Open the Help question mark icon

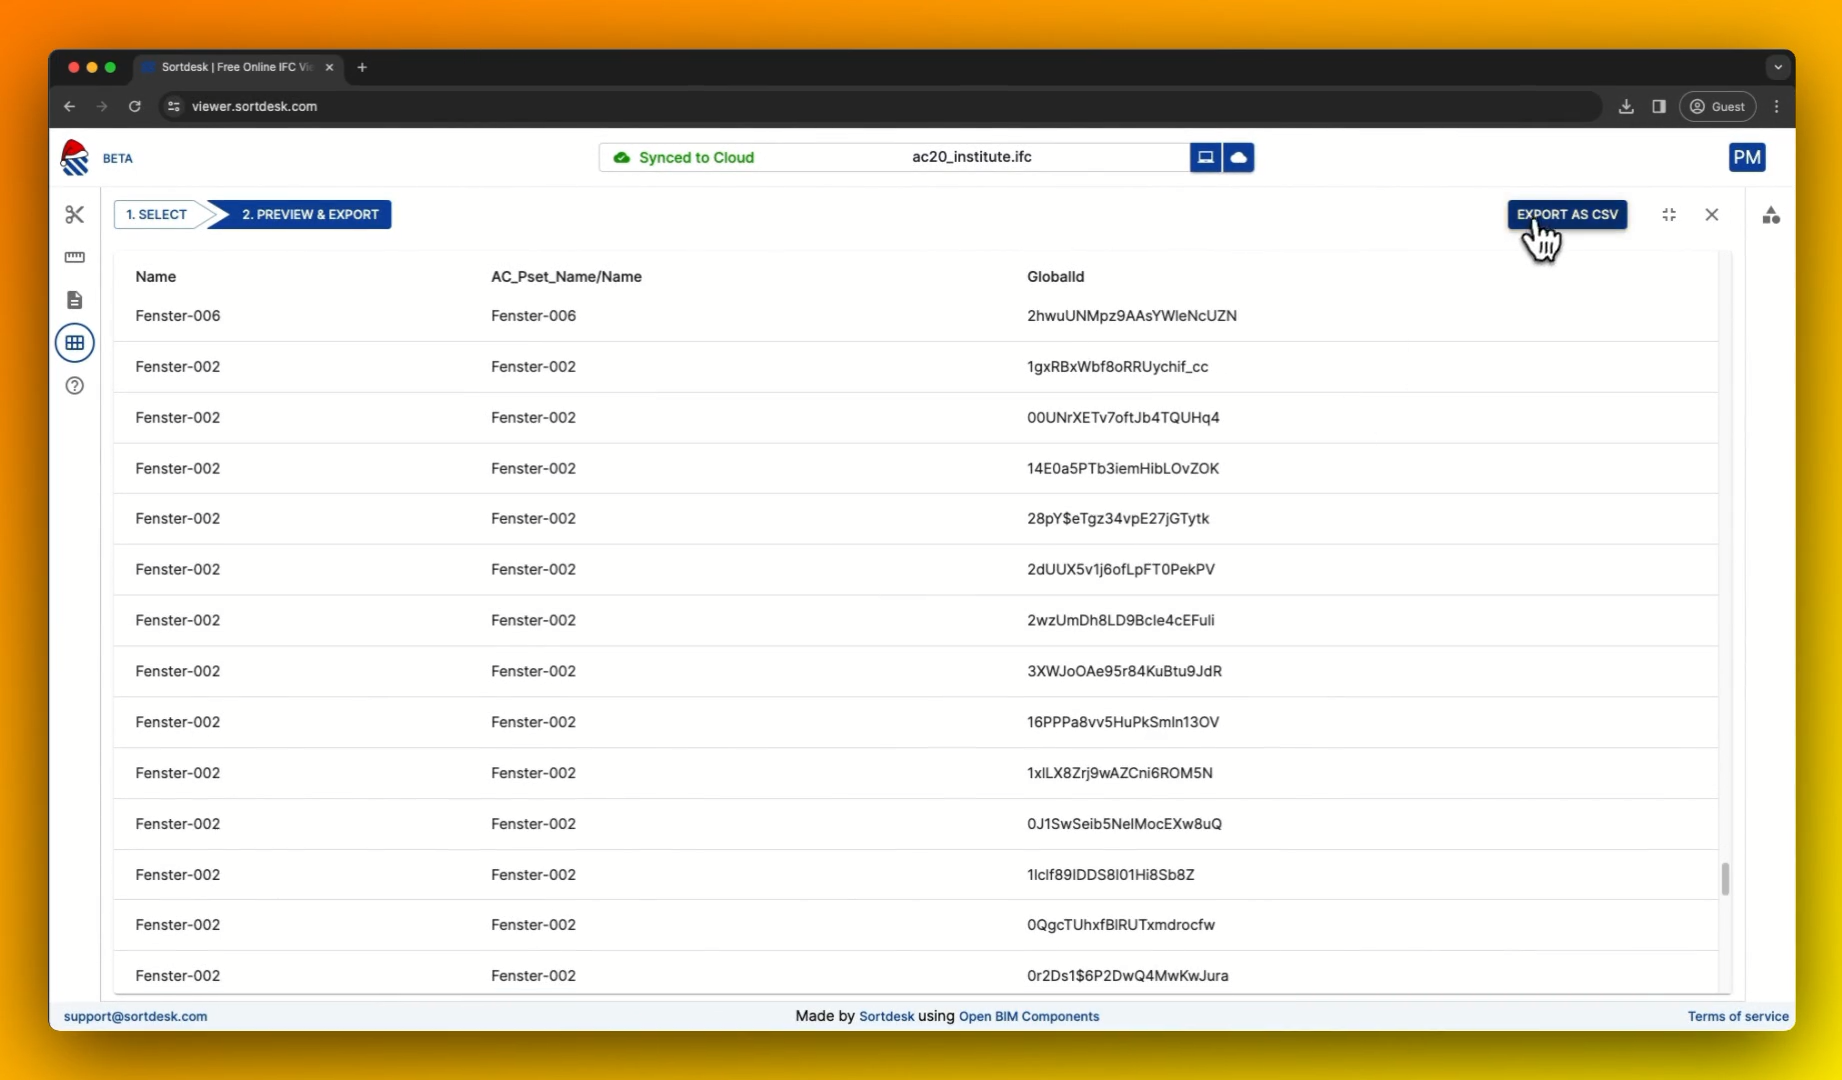click(x=74, y=385)
